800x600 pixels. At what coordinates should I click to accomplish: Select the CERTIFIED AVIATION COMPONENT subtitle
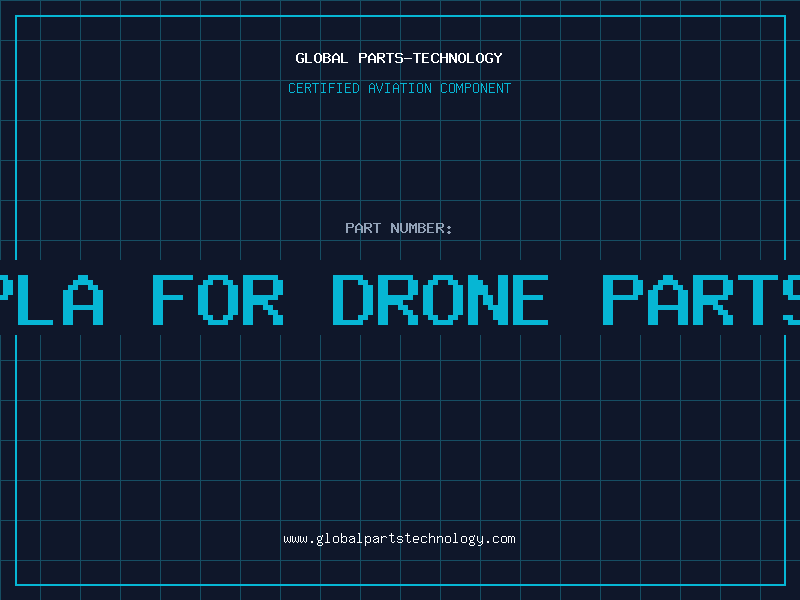pos(399,88)
